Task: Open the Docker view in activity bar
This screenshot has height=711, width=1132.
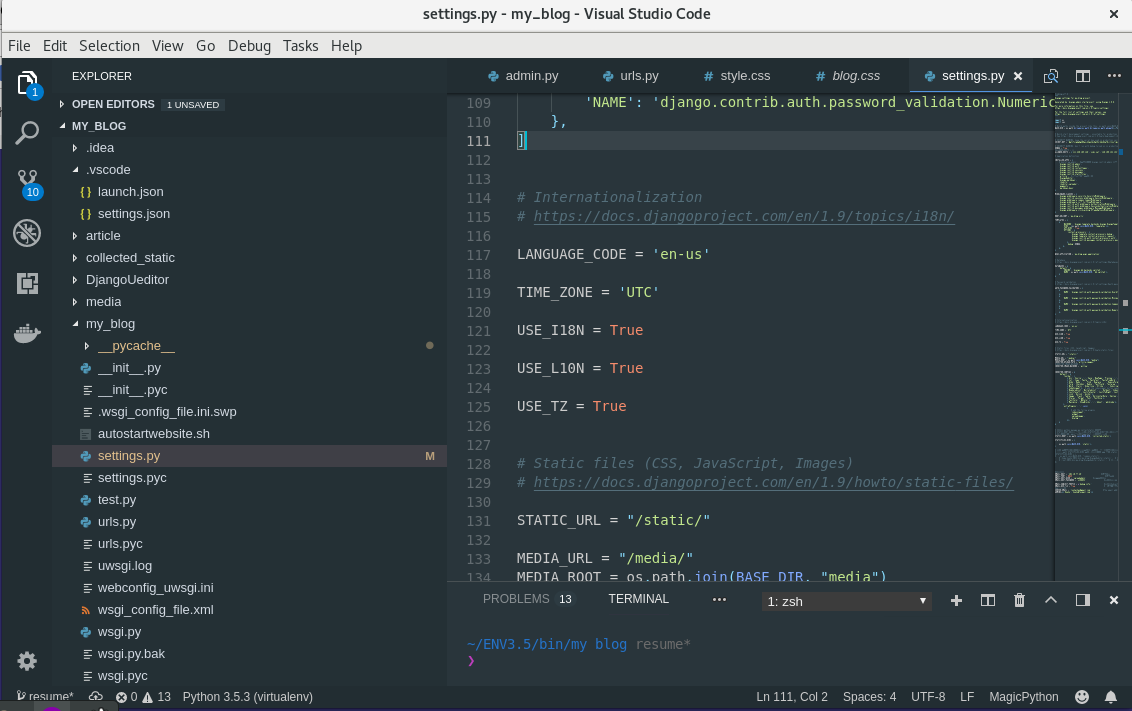Action: click(x=27, y=334)
